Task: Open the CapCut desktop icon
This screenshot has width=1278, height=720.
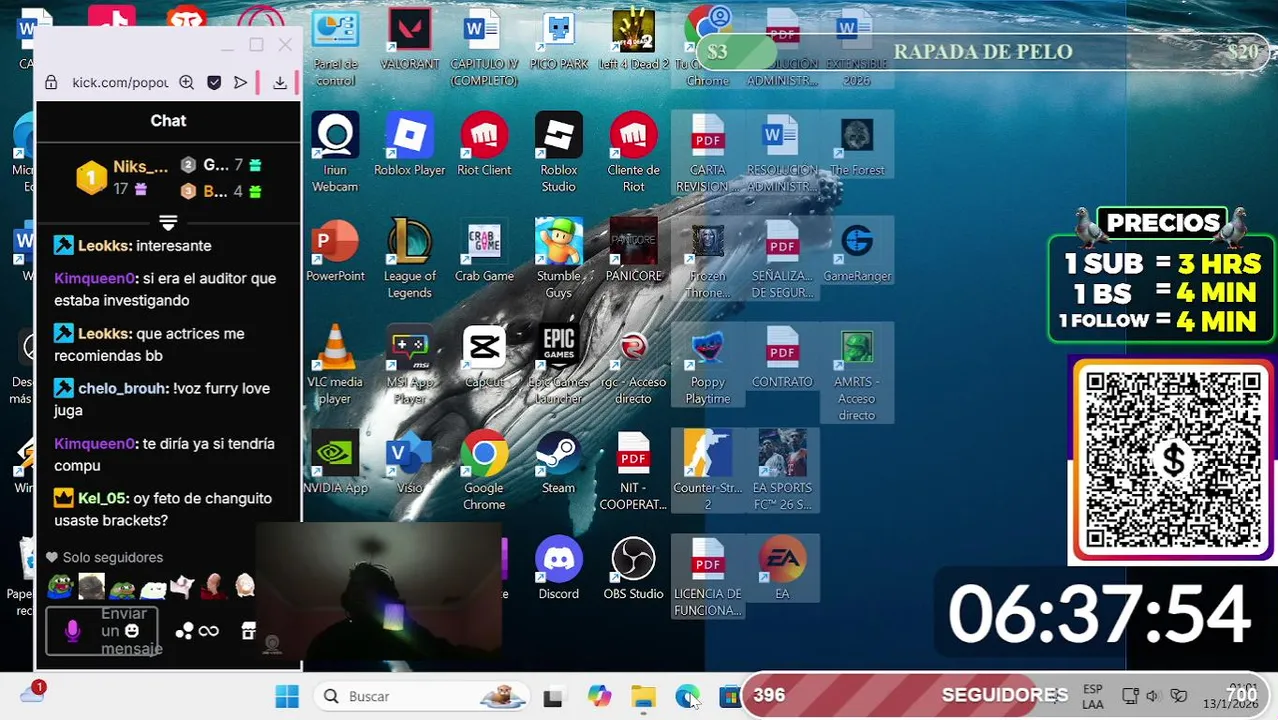Action: pyautogui.click(x=484, y=357)
